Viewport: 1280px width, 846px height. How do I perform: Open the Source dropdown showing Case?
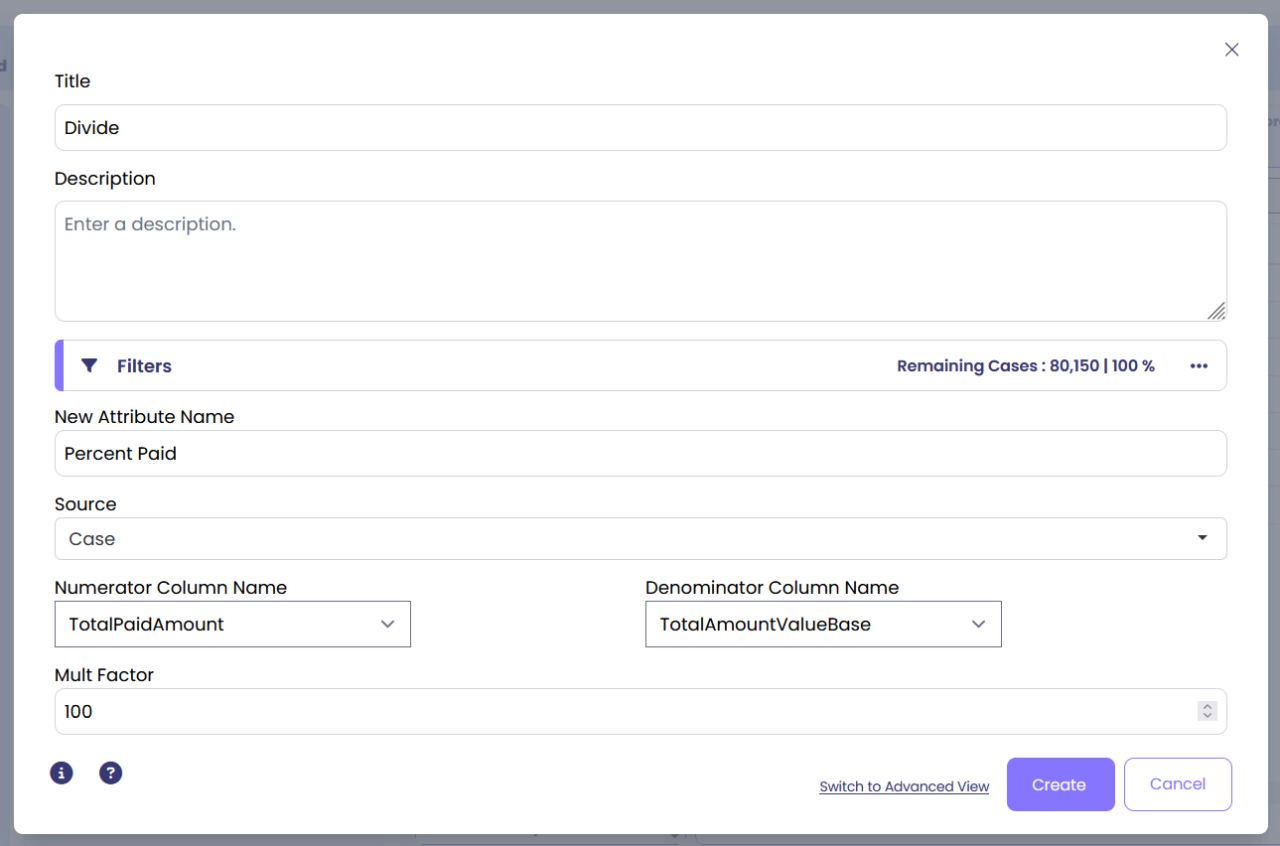(640, 539)
